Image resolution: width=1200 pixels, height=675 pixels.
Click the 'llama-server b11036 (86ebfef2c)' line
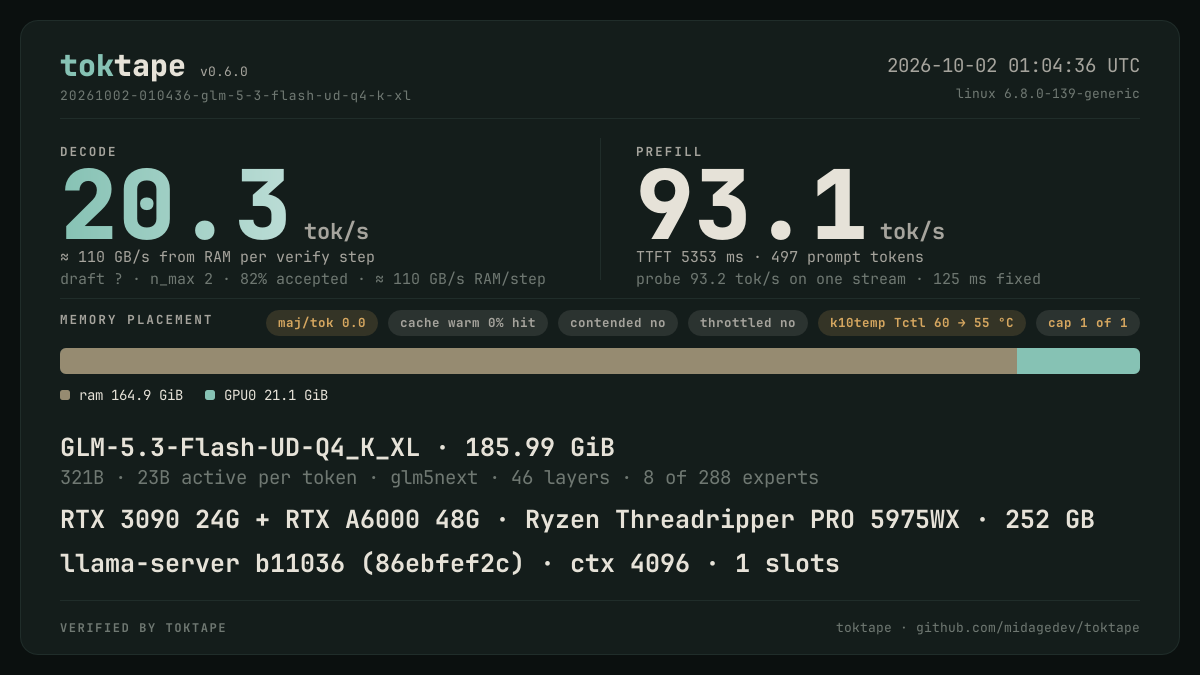[450, 564]
